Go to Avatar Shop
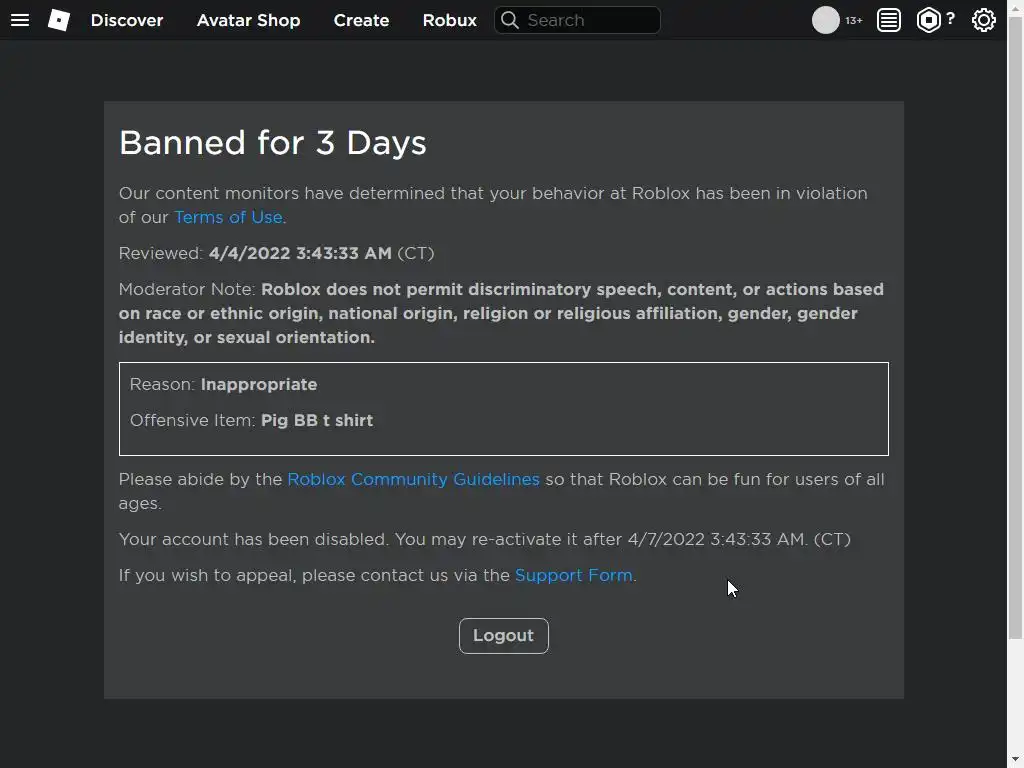The image size is (1024, 768). tap(248, 20)
